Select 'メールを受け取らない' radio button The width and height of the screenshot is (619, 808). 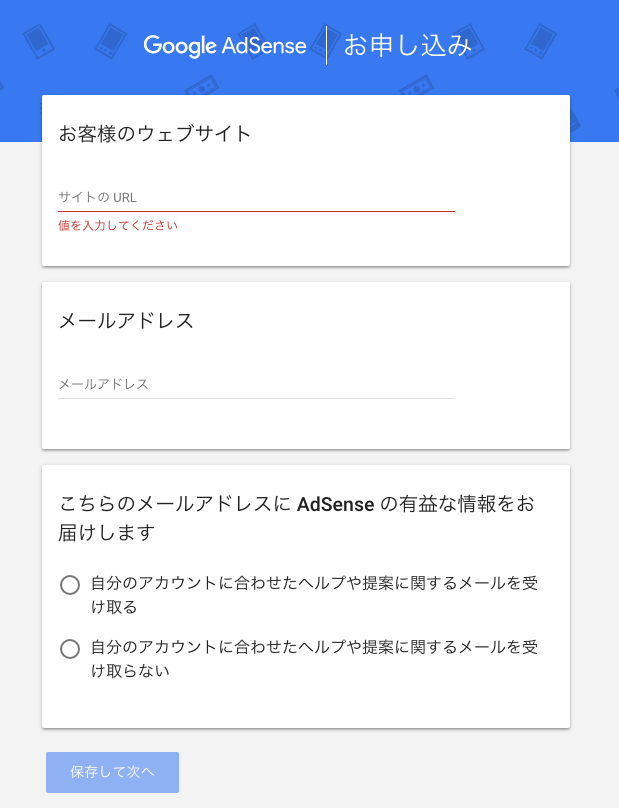(70, 649)
